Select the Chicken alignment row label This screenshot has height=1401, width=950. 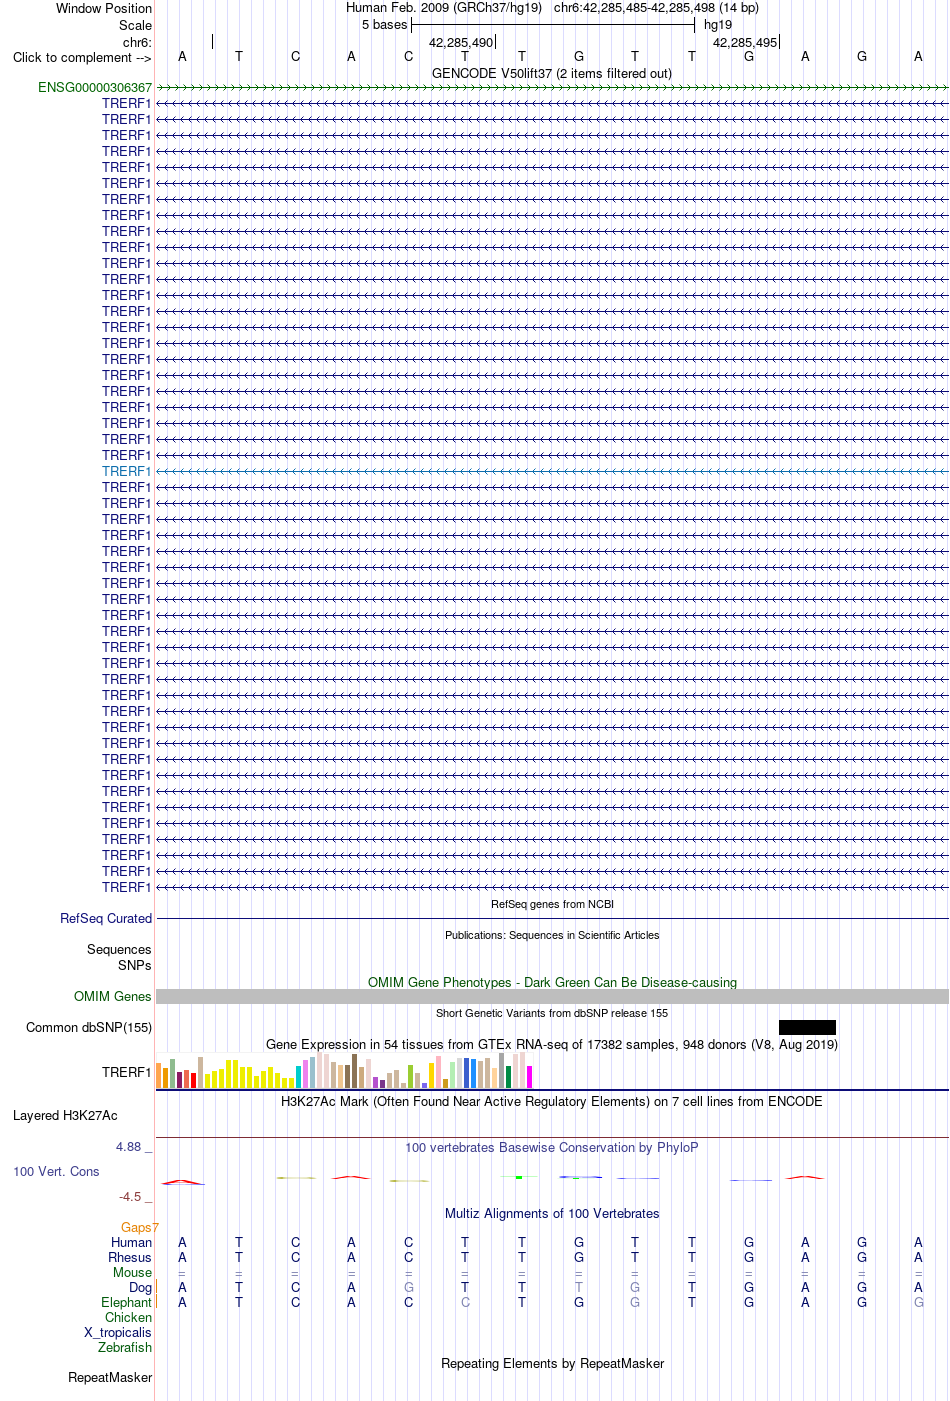click(128, 1317)
